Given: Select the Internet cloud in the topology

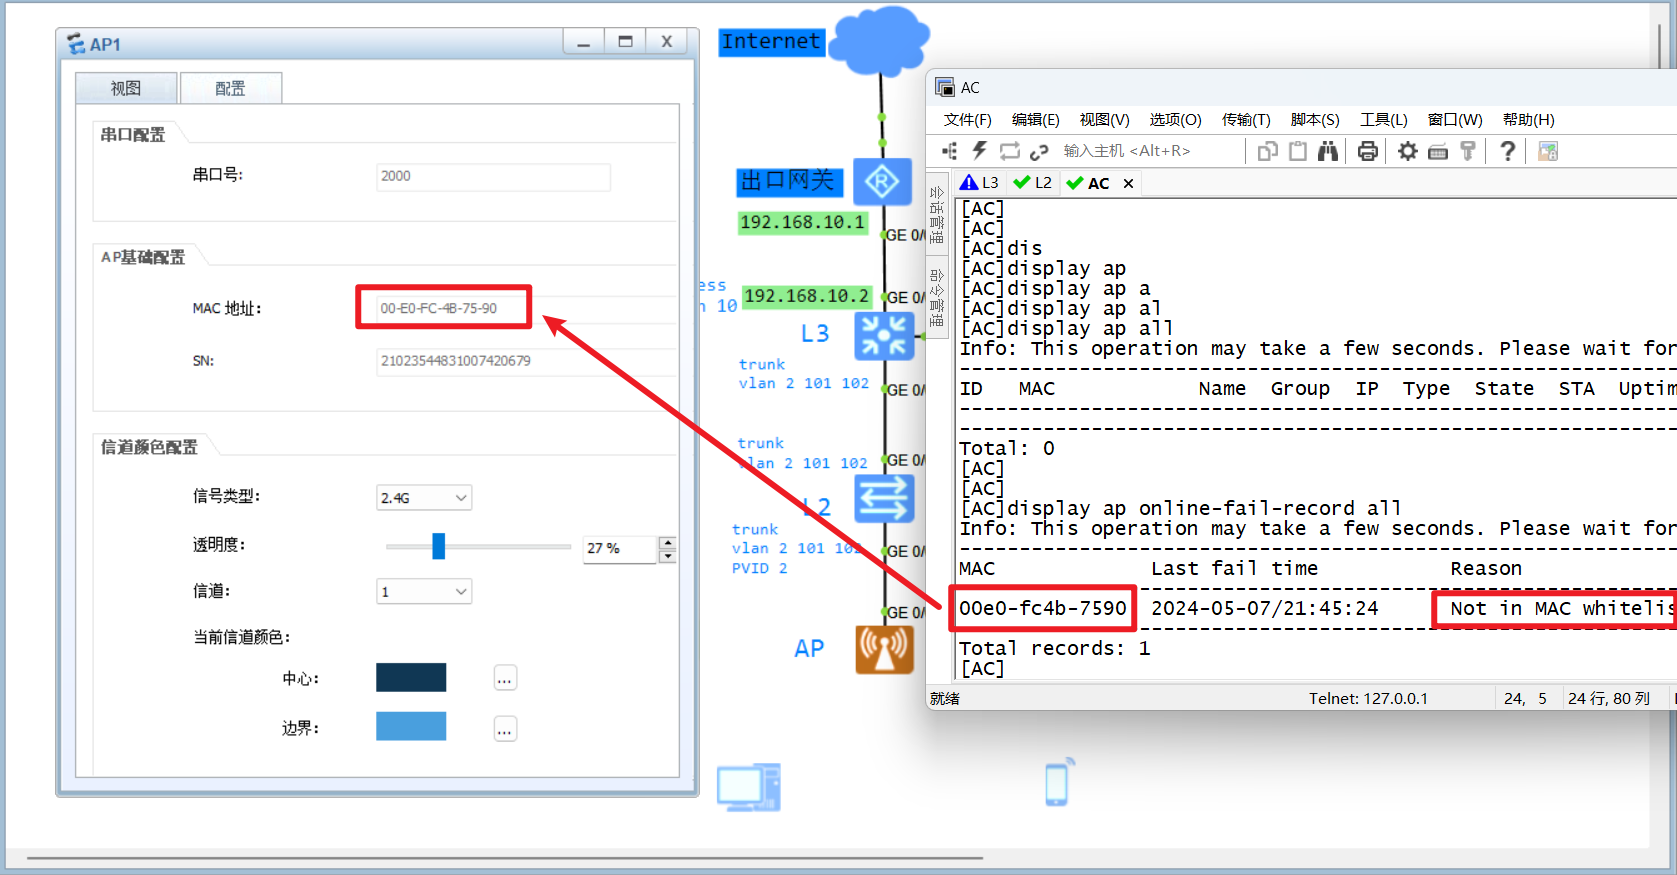Looking at the screenshot, I should pyautogui.click(x=880, y=40).
